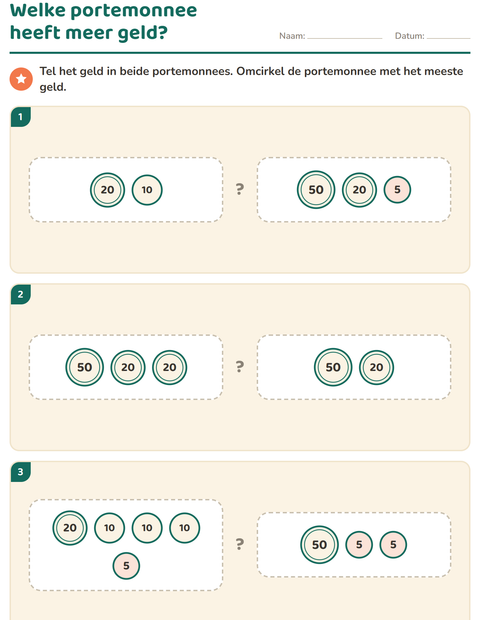Select the 20 coin in exercise 3's left wallet
This screenshot has width=480, height=620.
tap(70, 528)
